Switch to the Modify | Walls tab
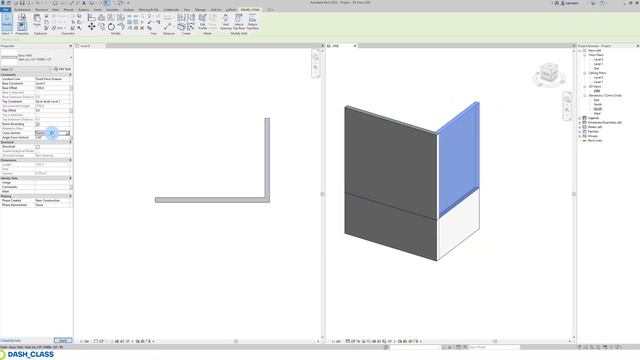Viewport: 640px width, 360px height. tap(250, 9)
